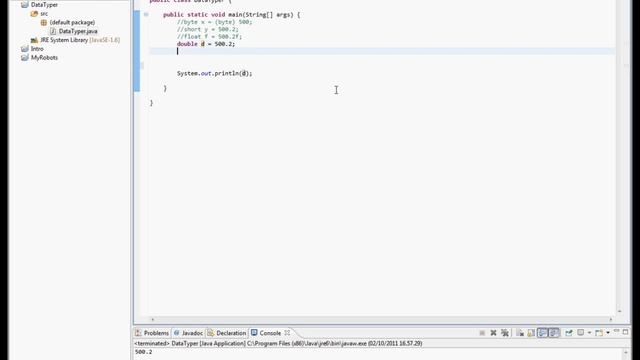640x360 pixels.
Task: Click Remove All Terminated Launches double-X icon
Action: pyautogui.click(x=505, y=333)
